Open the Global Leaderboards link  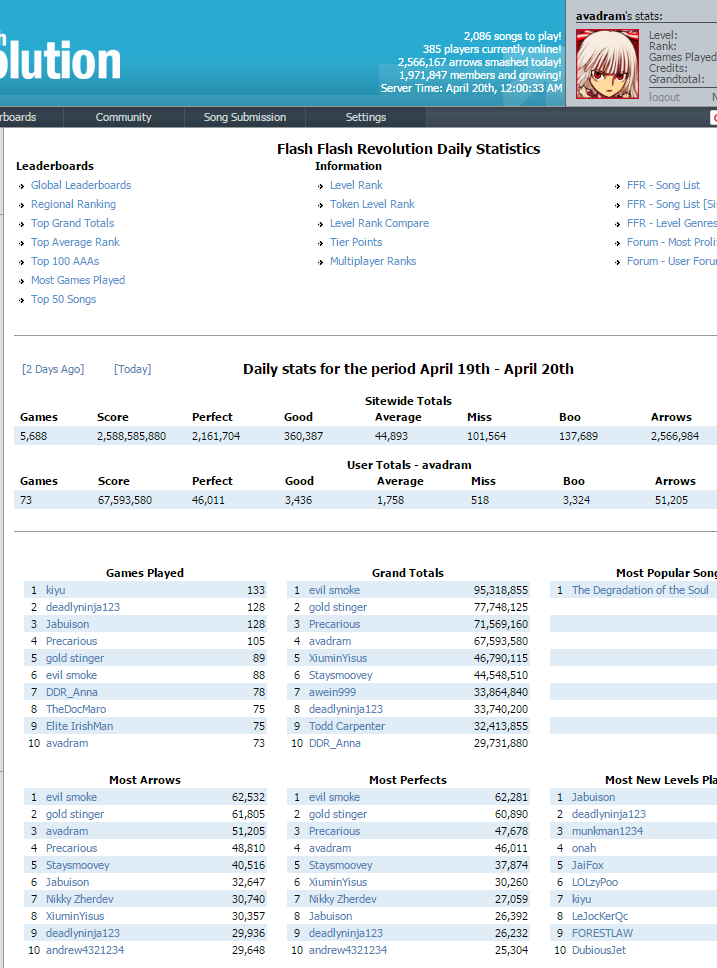click(x=81, y=185)
